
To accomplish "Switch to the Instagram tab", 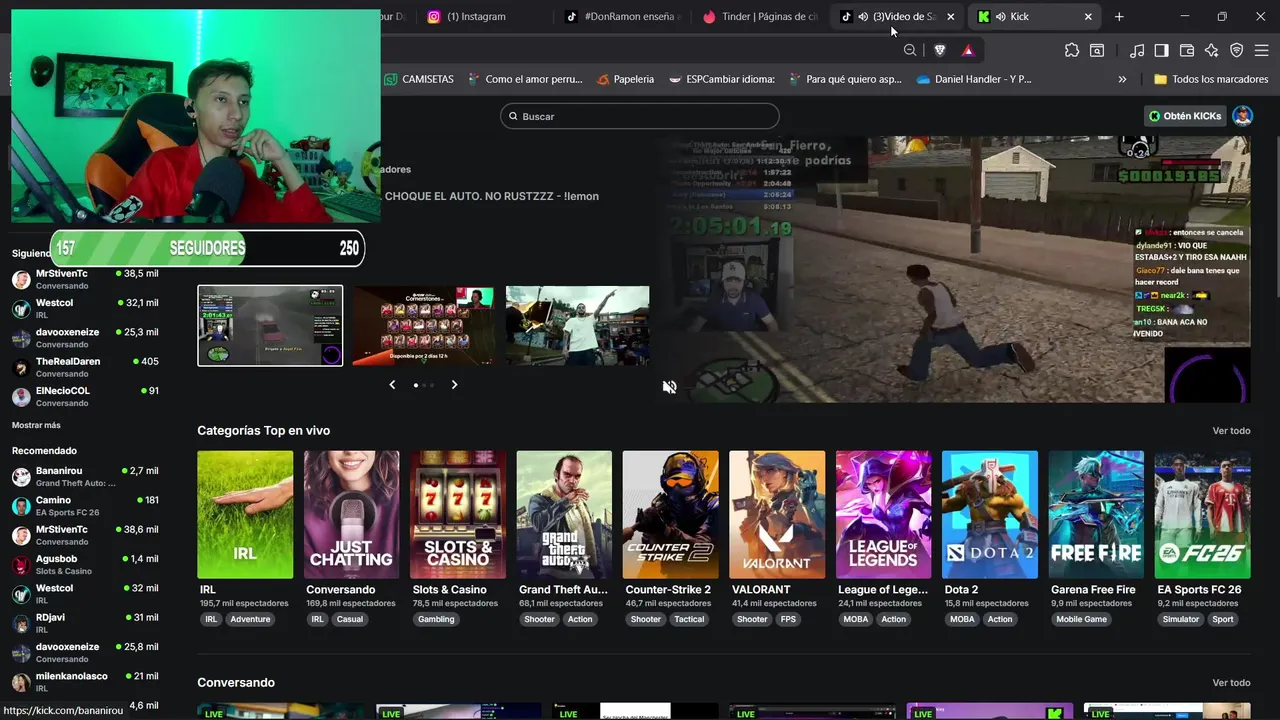I will [x=477, y=16].
